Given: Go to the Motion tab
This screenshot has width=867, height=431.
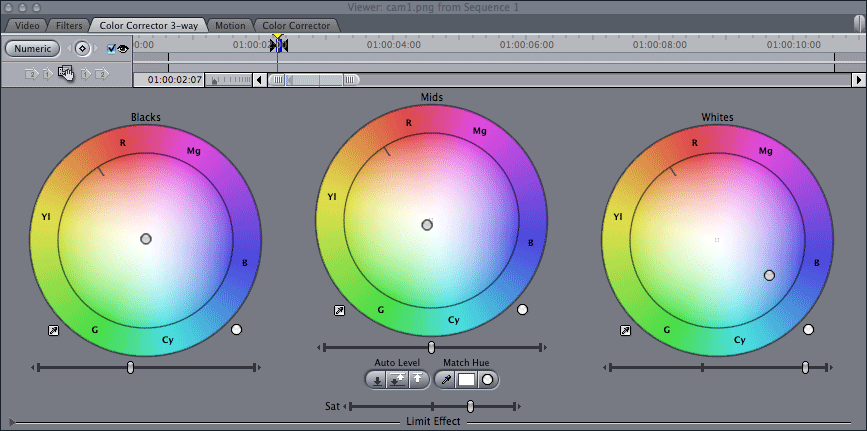Looking at the screenshot, I should point(230,25).
